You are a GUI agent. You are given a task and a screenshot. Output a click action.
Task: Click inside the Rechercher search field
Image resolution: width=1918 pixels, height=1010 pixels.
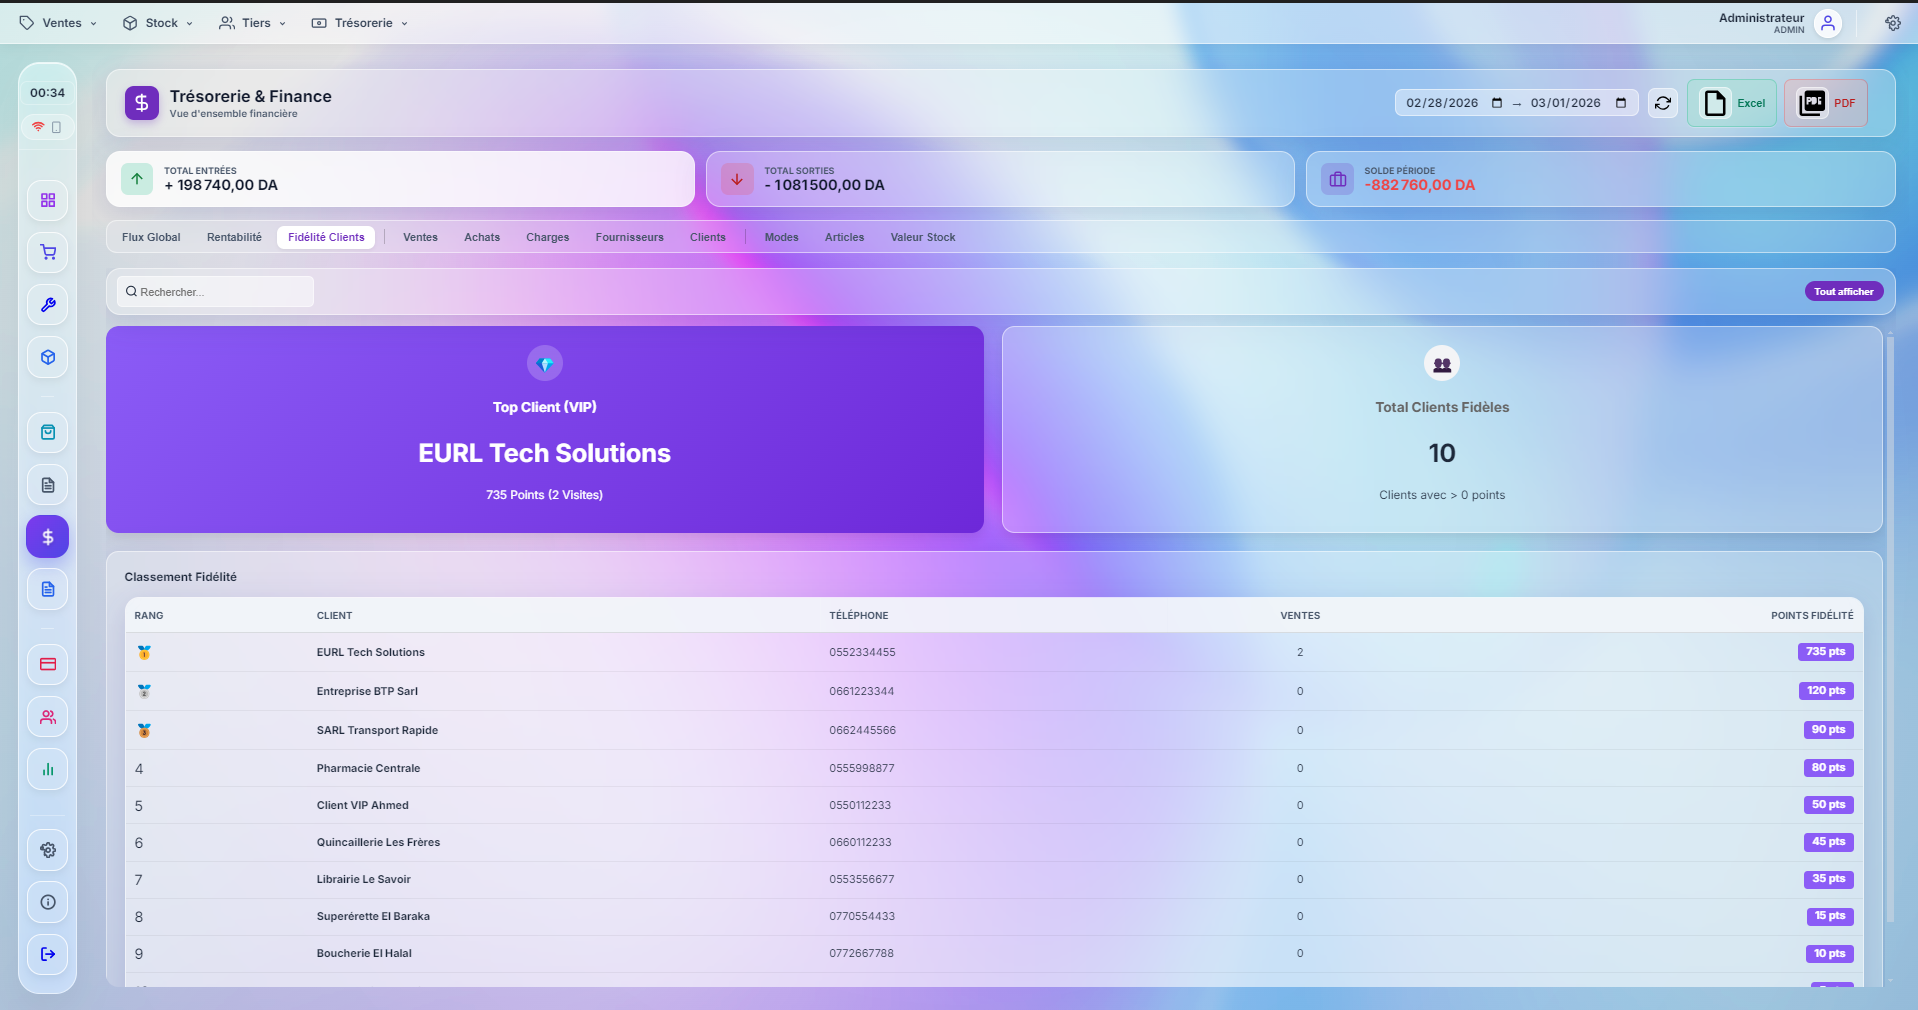click(214, 291)
